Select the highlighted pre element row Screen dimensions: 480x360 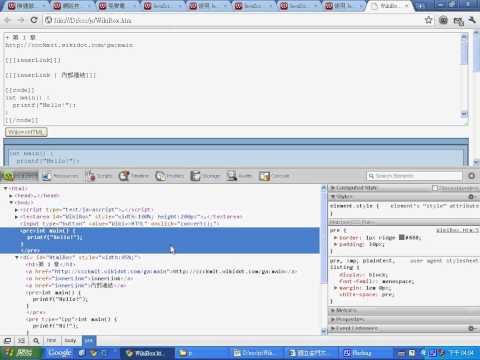click(x=160, y=240)
